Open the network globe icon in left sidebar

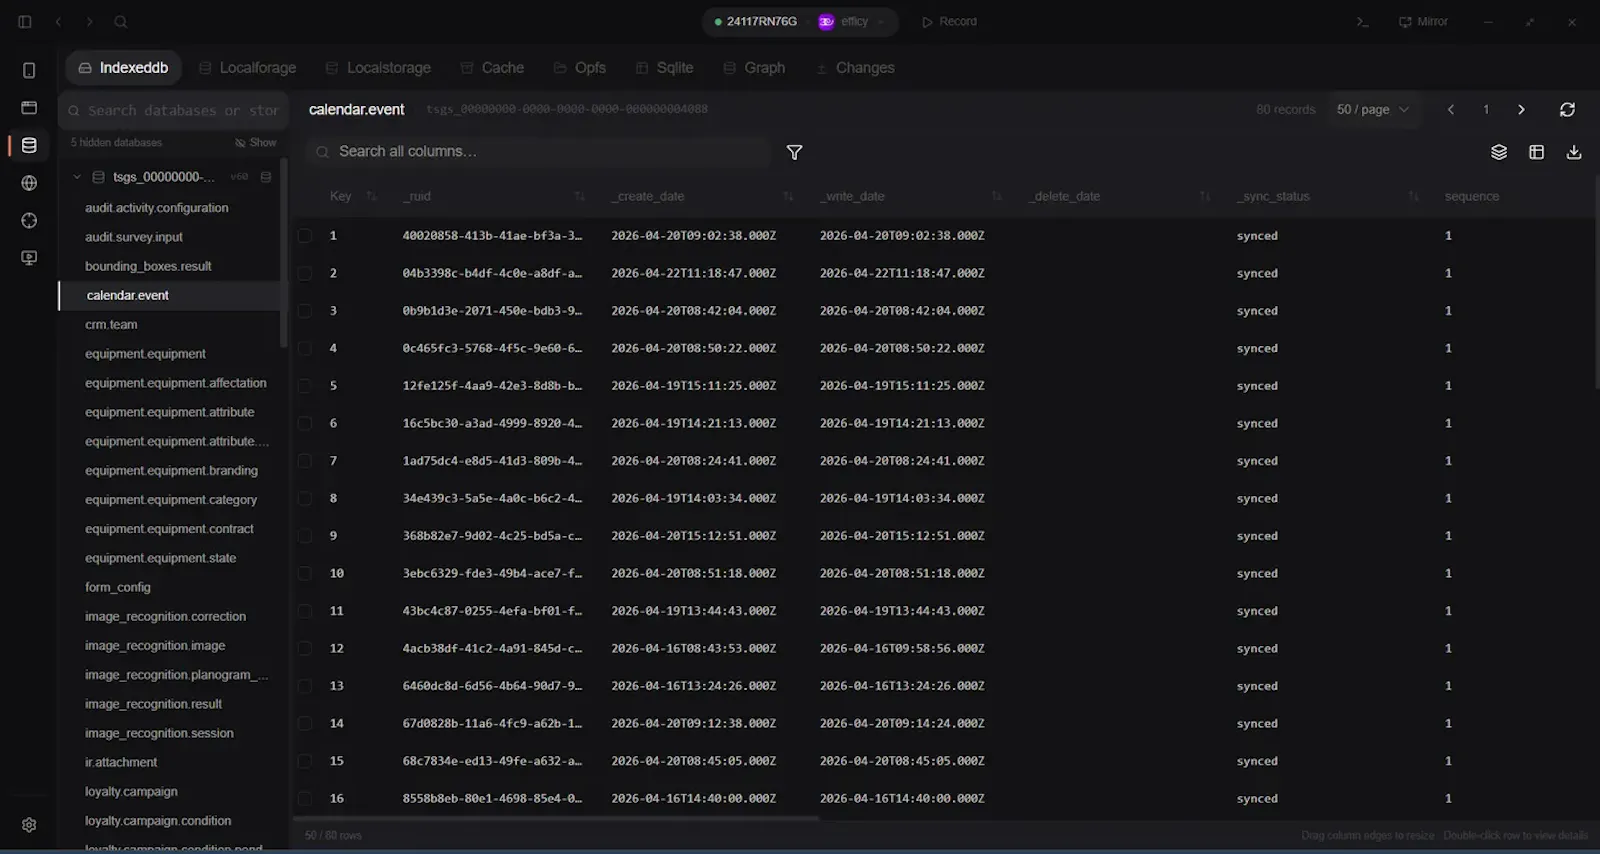(x=29, y=183)
